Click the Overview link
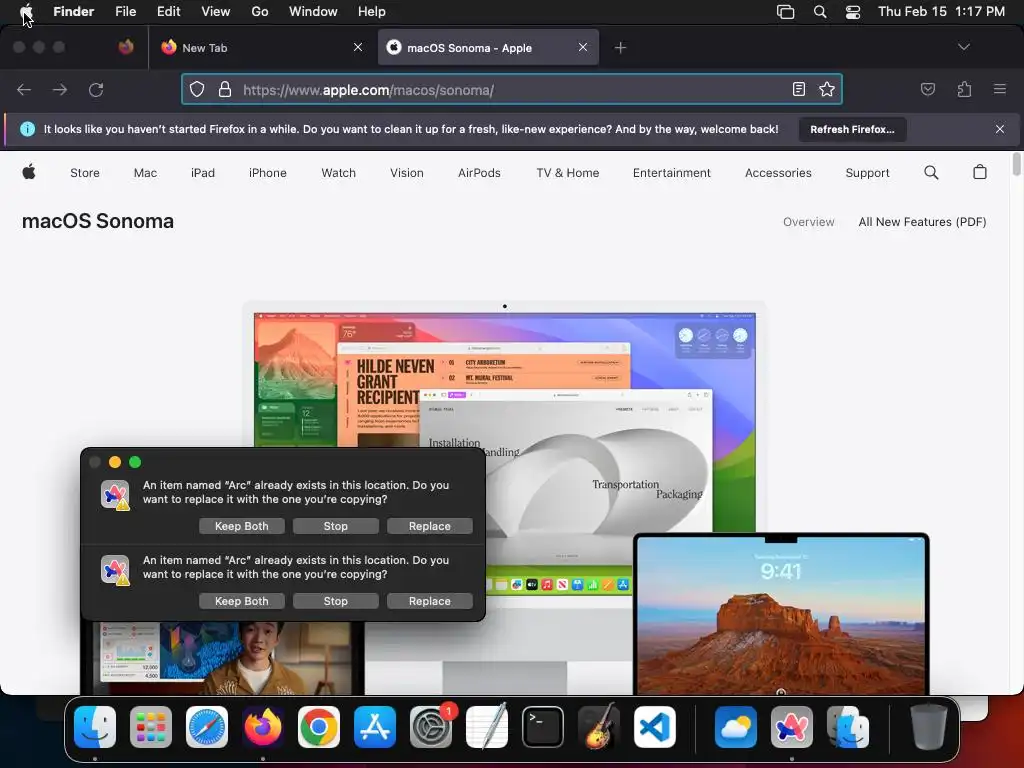Viewport: 1024px width, 768px height. [x=808, y=222]
